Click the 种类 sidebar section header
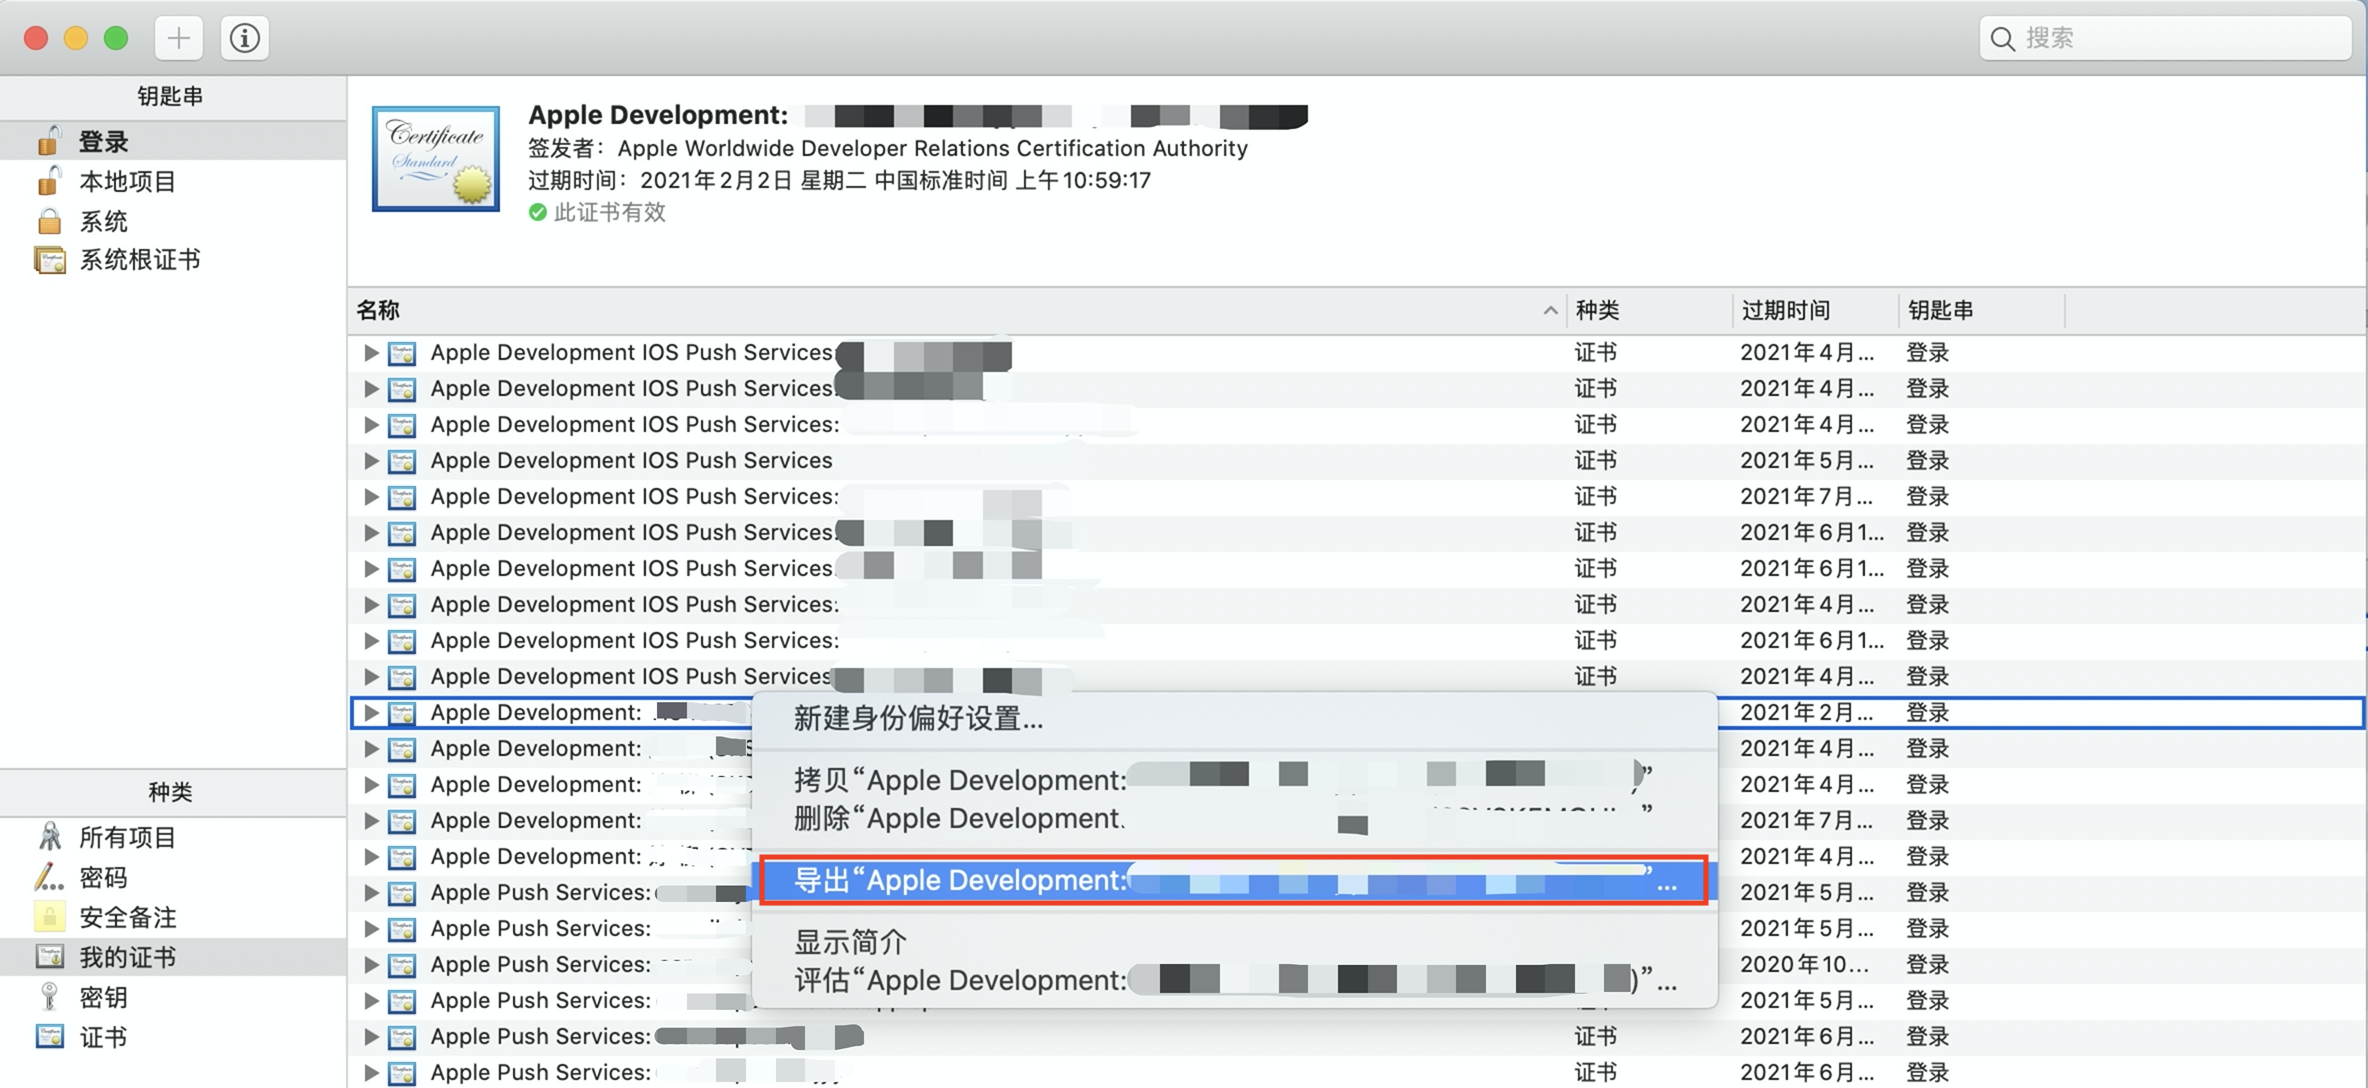Image resolution: width=2368 pixels, height=1088 pixels. 170,792
